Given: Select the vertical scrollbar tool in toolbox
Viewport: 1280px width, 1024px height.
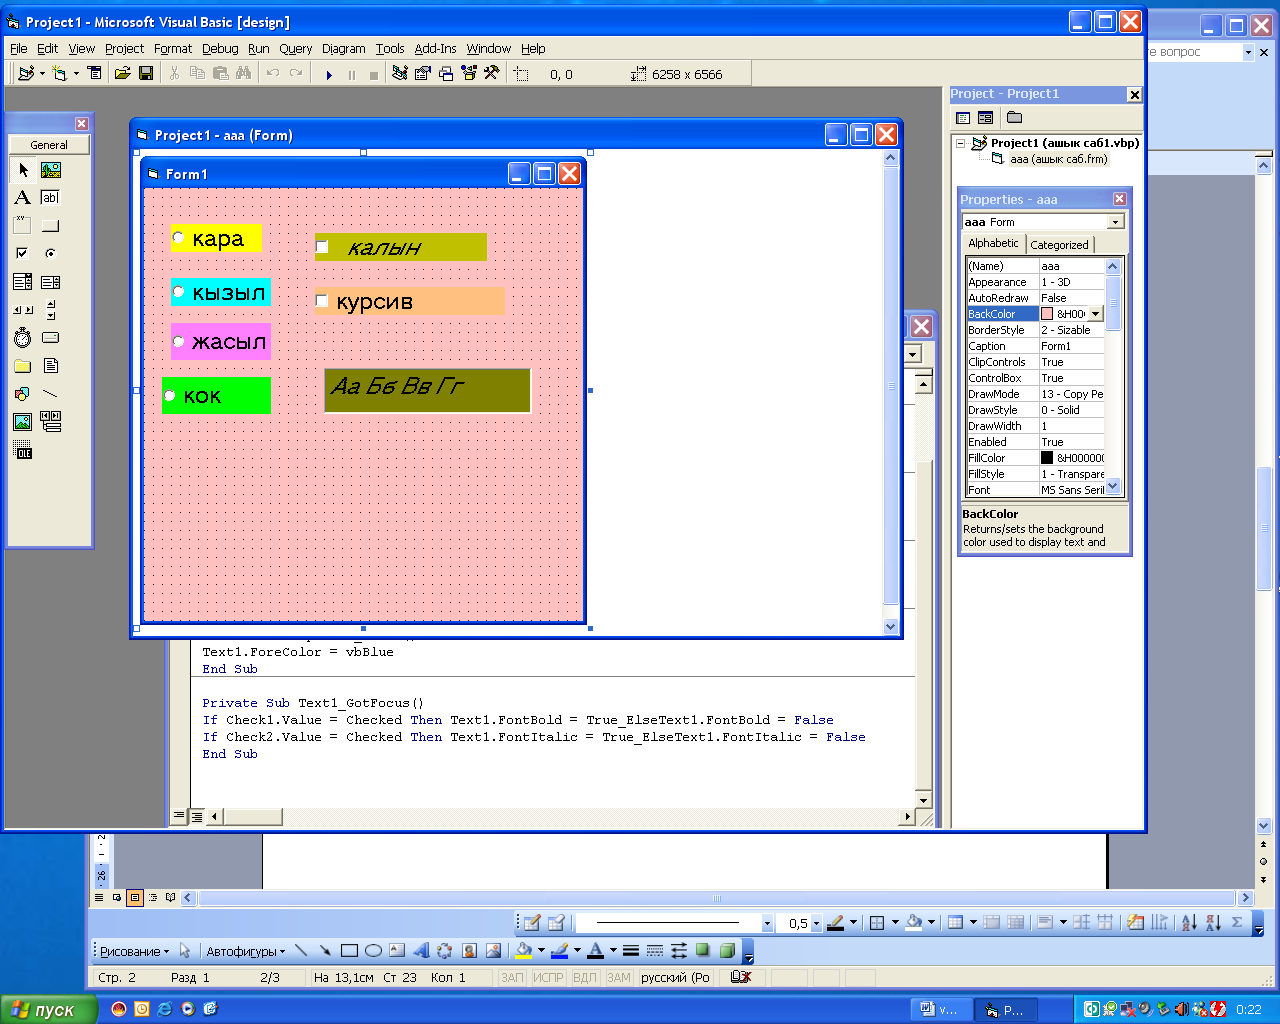Looking at the screenshot, I should (51, 310).
